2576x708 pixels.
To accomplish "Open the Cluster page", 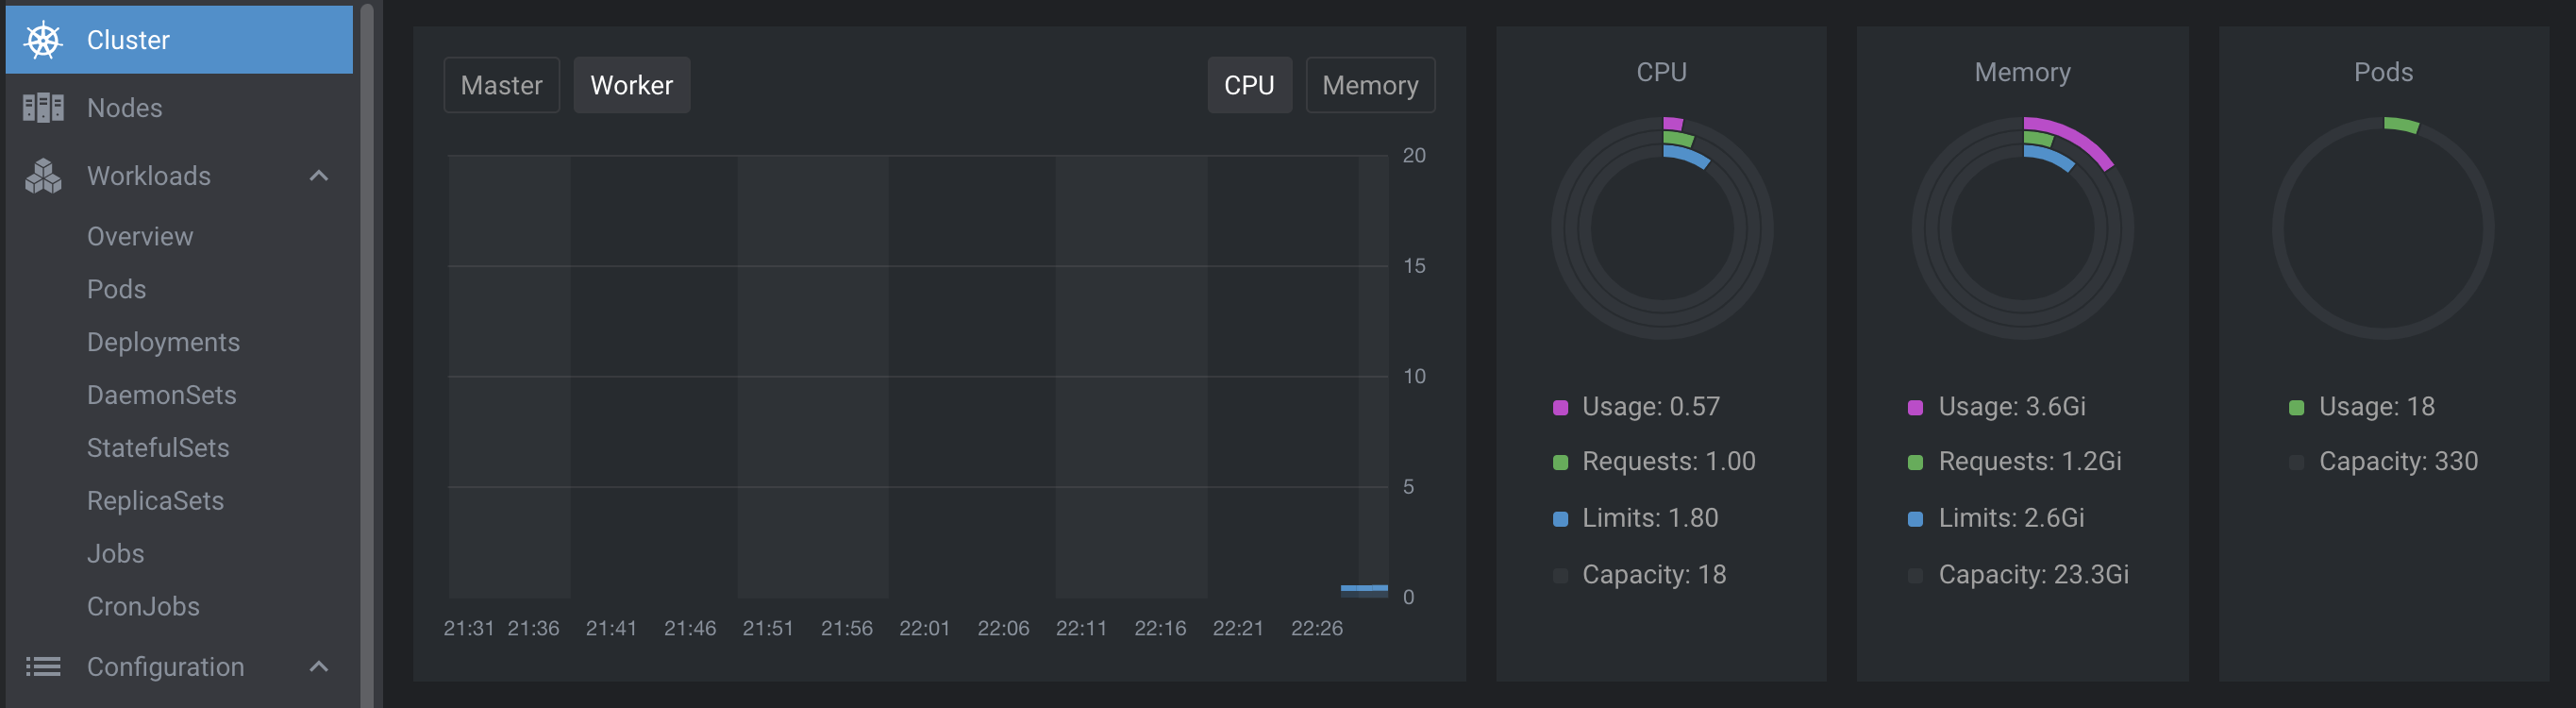I will click(180, 40).
